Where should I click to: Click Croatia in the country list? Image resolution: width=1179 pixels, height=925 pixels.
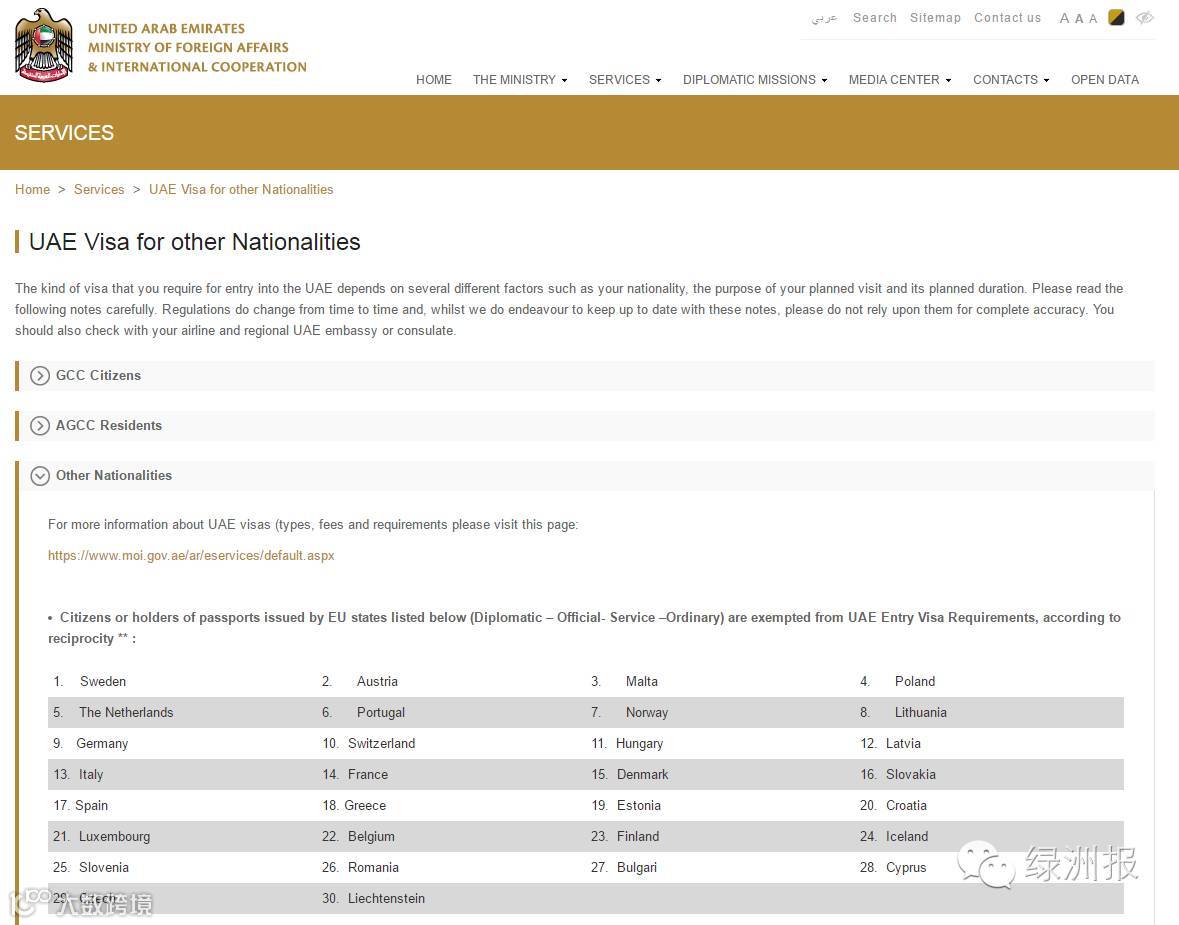tap(906, 805)
